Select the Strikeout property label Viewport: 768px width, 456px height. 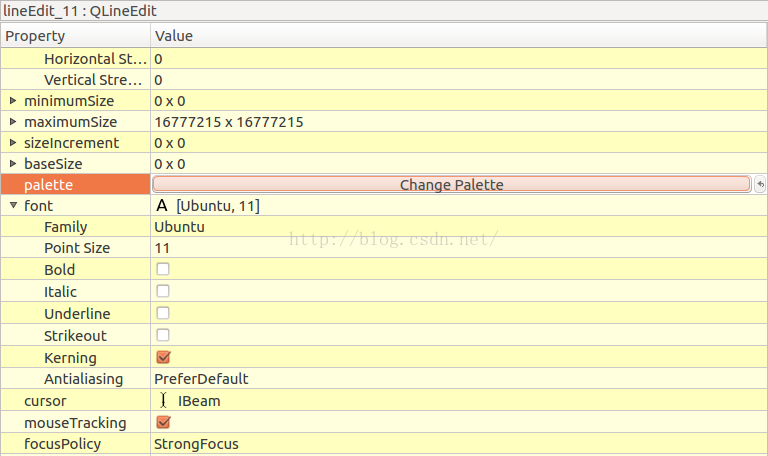tap(75, 336)
